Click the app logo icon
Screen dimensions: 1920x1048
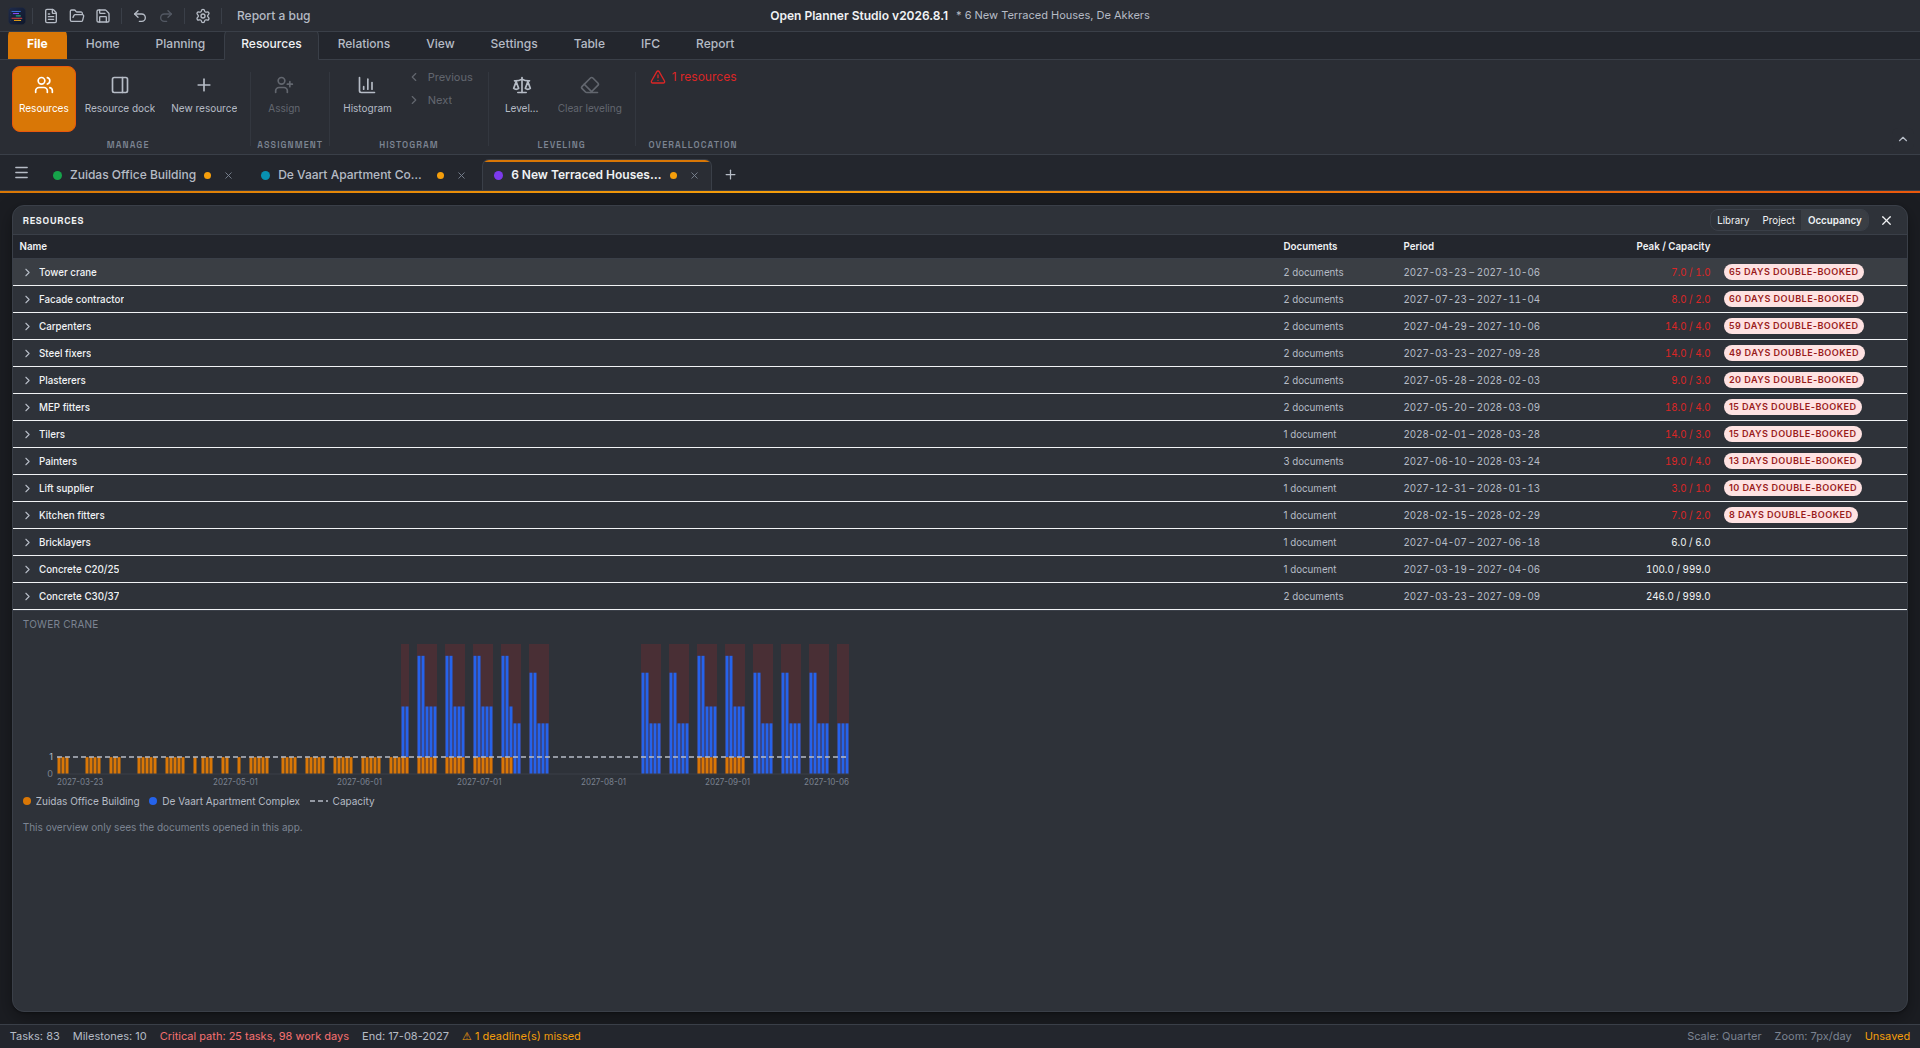(17, 16)
